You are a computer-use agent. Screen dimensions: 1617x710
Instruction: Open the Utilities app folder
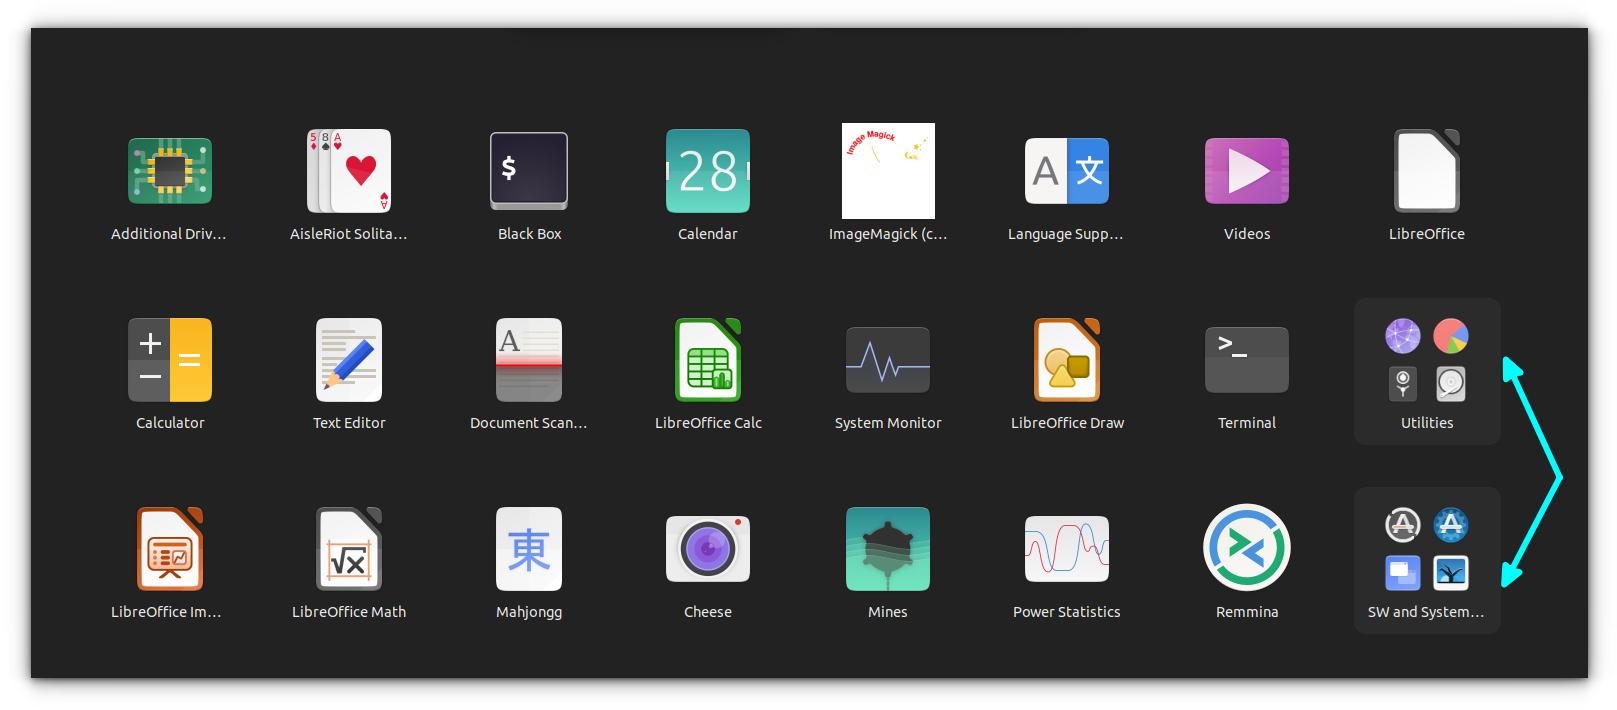coord(1427,371)
